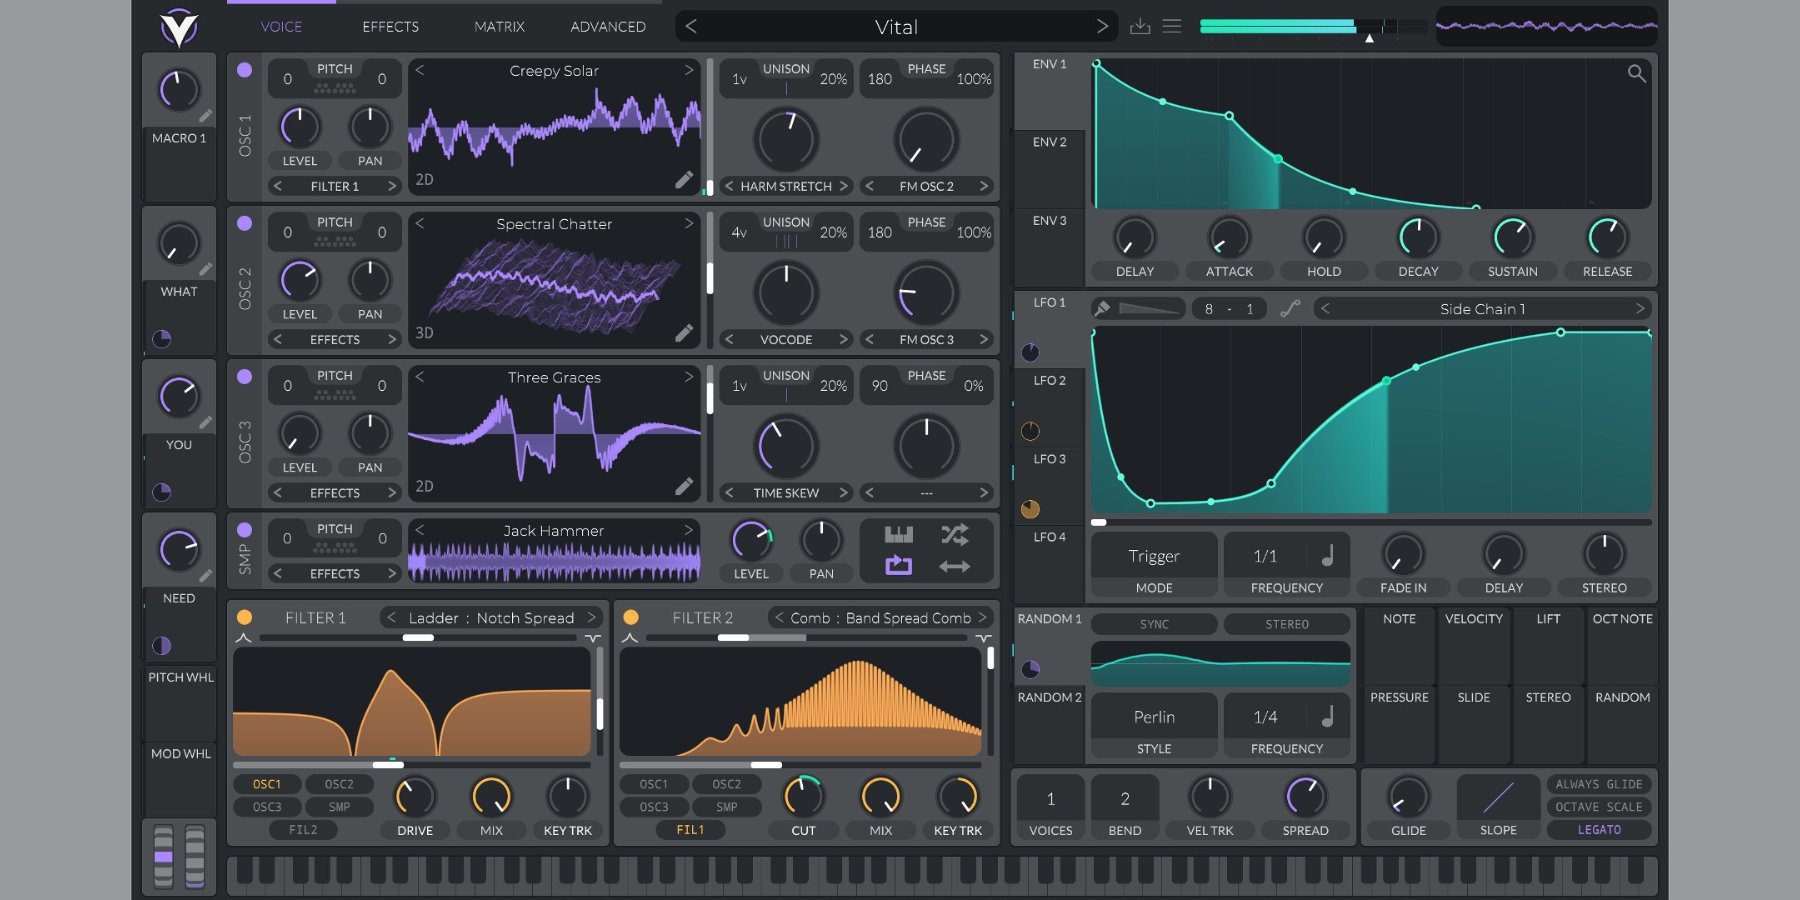The image size is (1800, 900).
Task: Disable oscillator 1 power toggle
Action: tap(244, 70)
